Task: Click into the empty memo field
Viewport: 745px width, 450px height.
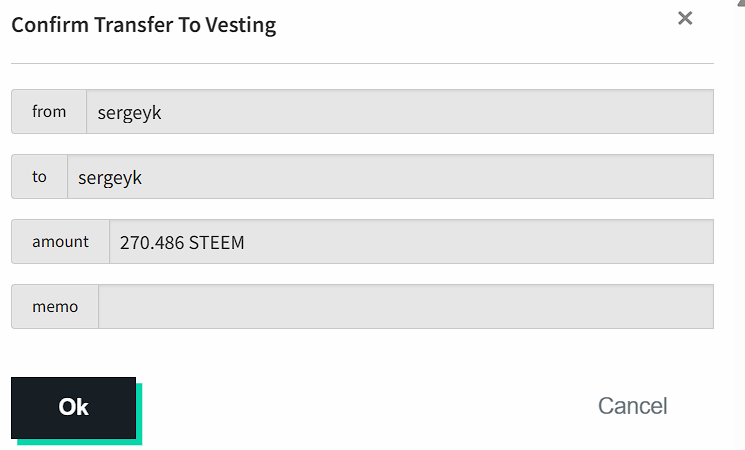Action: pyautogui.click(x=406, y=307)
